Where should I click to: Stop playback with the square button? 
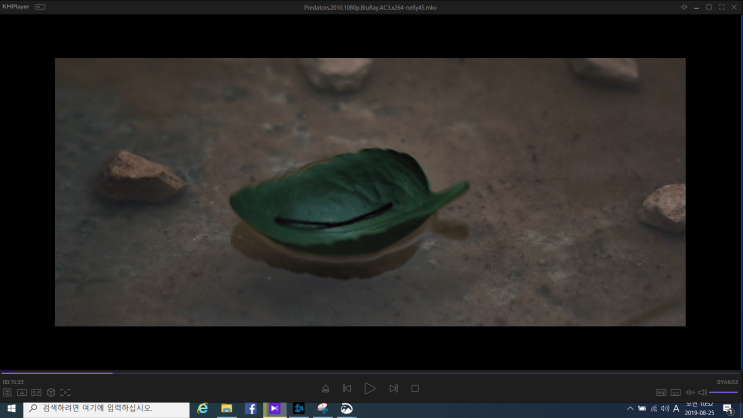[415, 389]
